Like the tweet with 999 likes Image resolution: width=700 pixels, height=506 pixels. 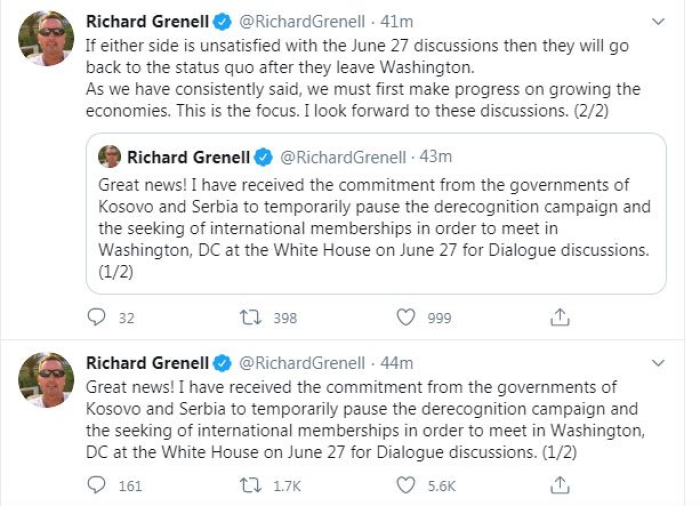coord(406,318)
